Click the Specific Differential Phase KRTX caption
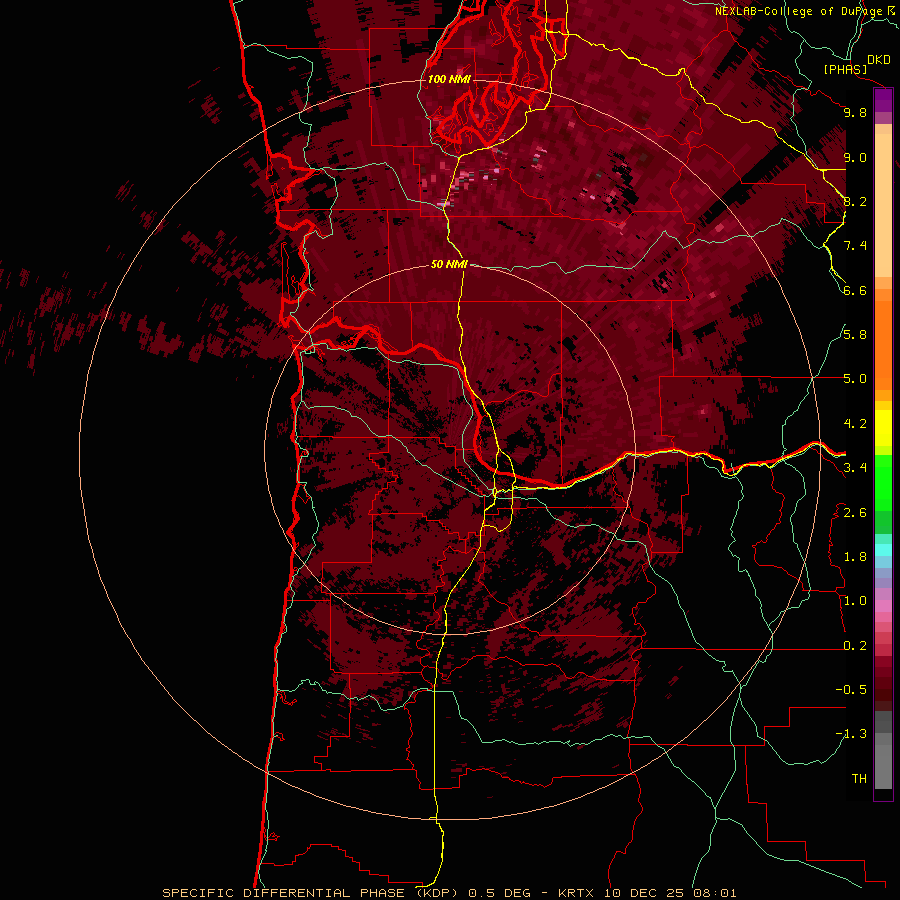The width and height of the screenshot is (900, 900). click(449, 893)
